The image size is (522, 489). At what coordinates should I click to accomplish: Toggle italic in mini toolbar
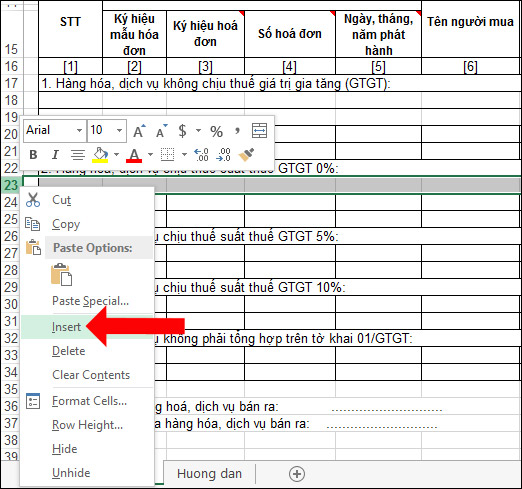pyautogui.click(x=55, y=155)
